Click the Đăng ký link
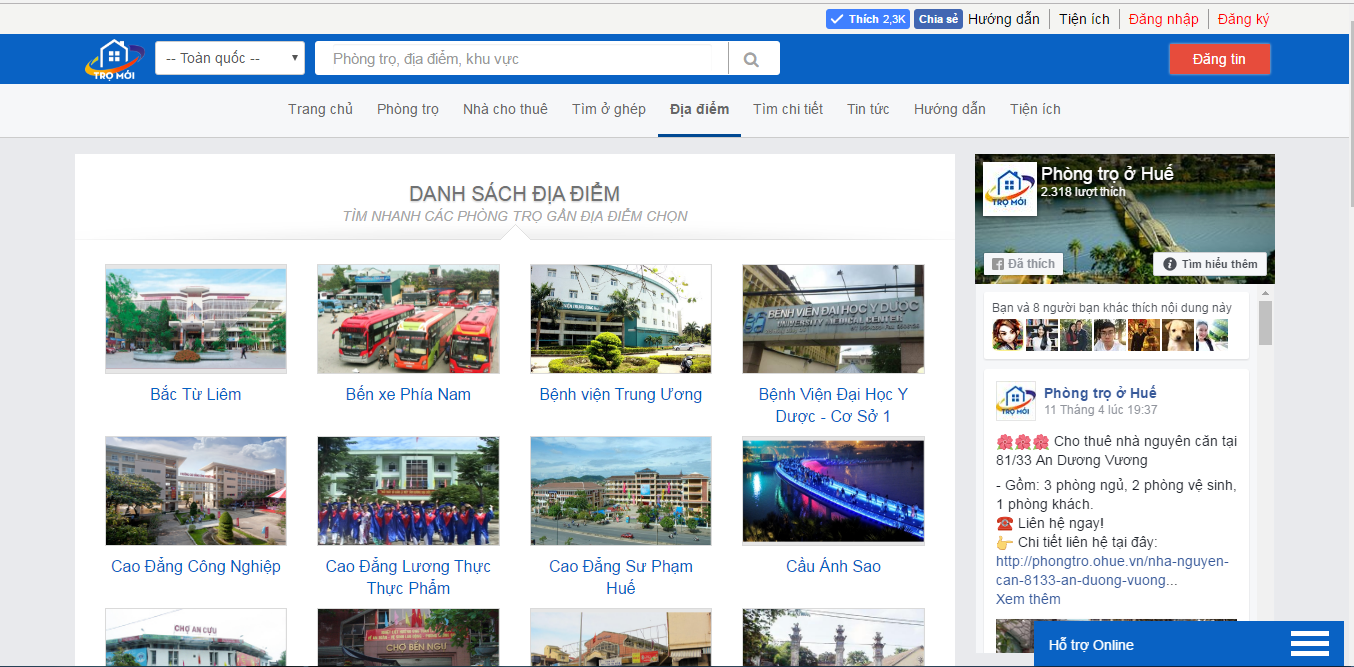The image size is (1354, 667). pos(1244,19)
